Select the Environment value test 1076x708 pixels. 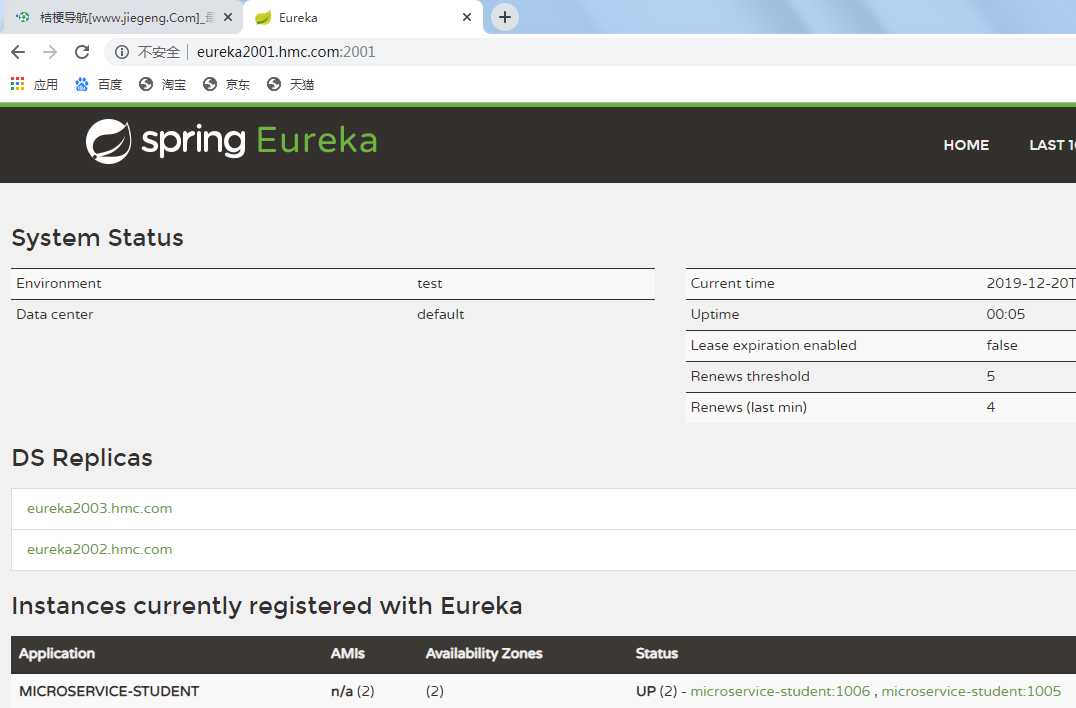point(430,283)
